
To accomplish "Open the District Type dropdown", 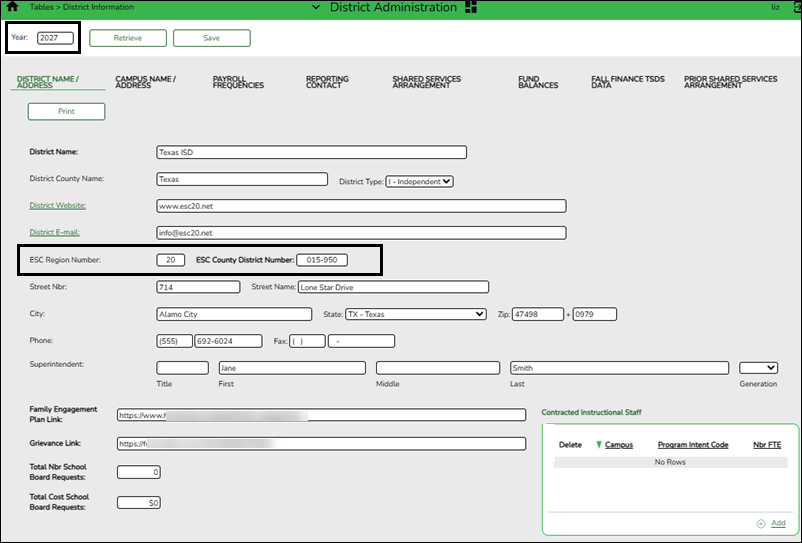I will [x=419, y=182].
